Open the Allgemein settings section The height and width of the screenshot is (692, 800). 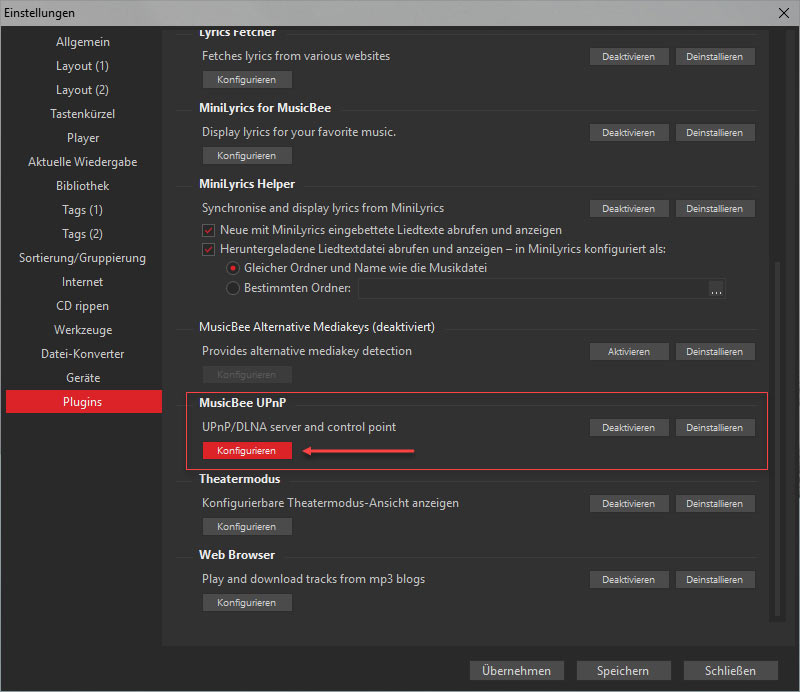(83, 42)
